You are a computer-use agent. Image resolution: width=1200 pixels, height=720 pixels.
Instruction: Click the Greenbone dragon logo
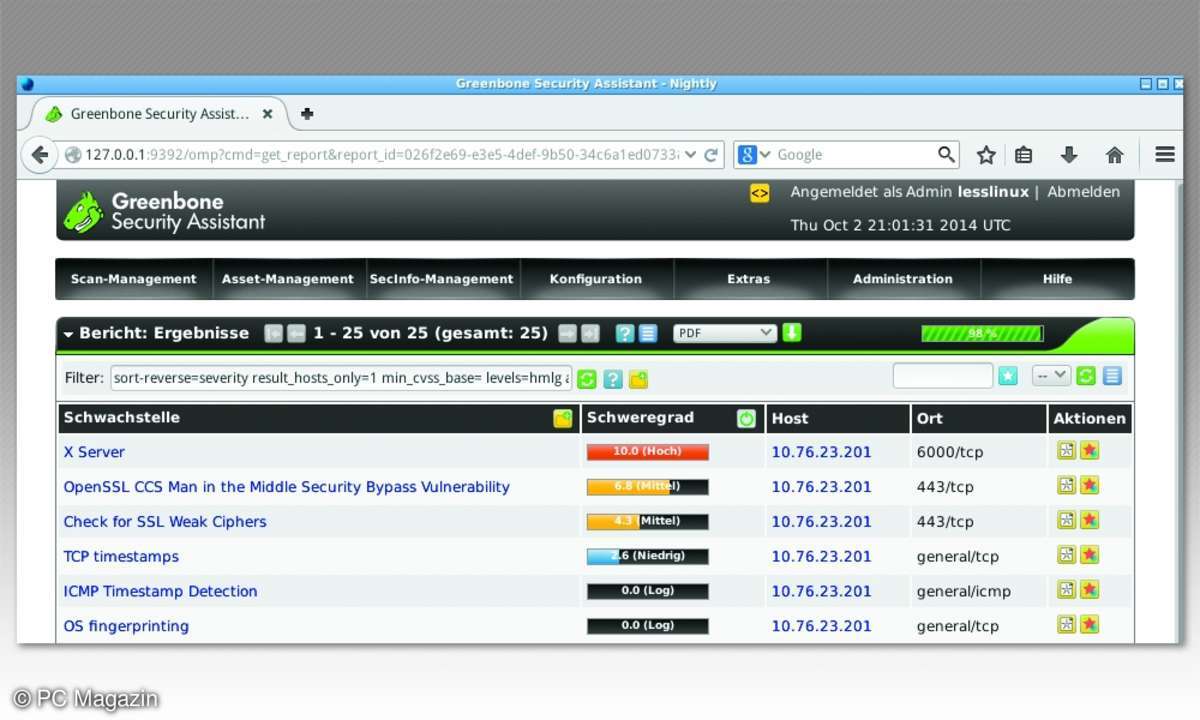coord(84,212)
